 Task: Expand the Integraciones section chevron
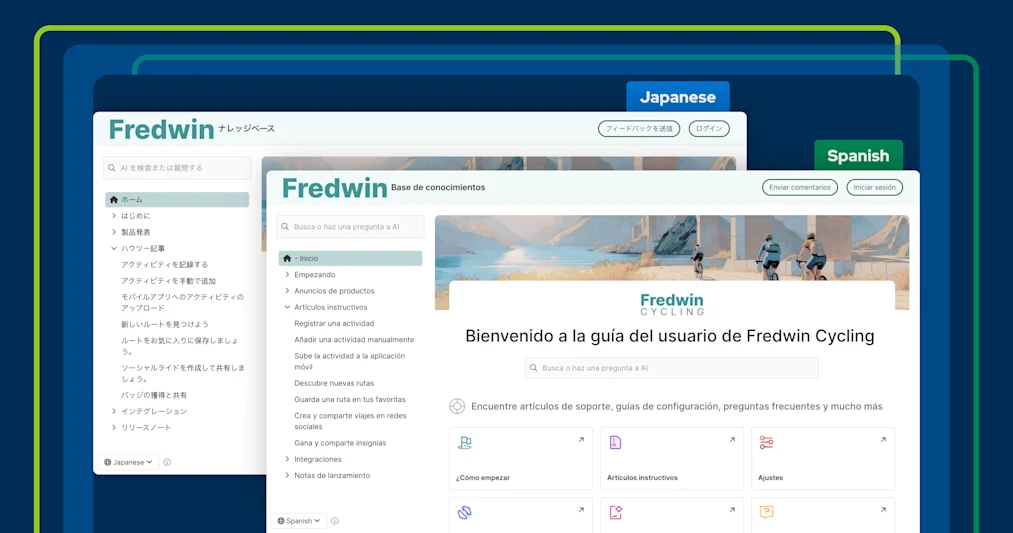pyautogui.click(x=287, y=459)
